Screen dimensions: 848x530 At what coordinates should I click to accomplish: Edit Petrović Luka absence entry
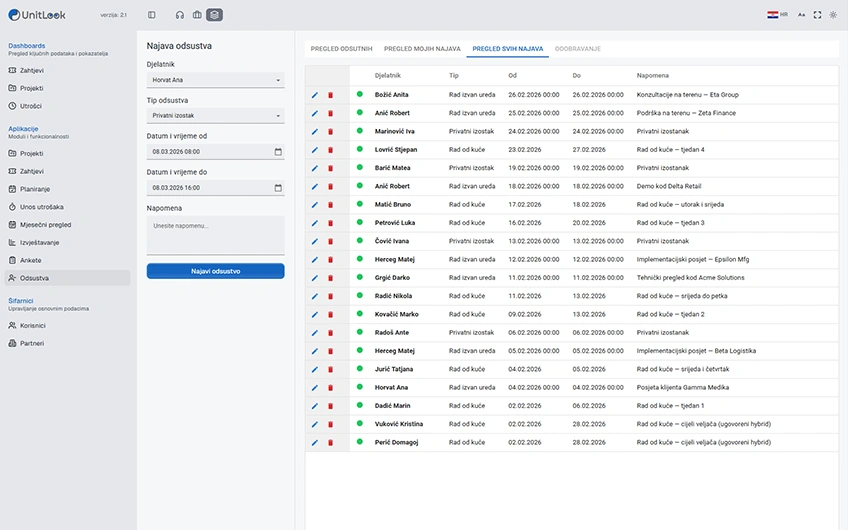tap(315, 223)
